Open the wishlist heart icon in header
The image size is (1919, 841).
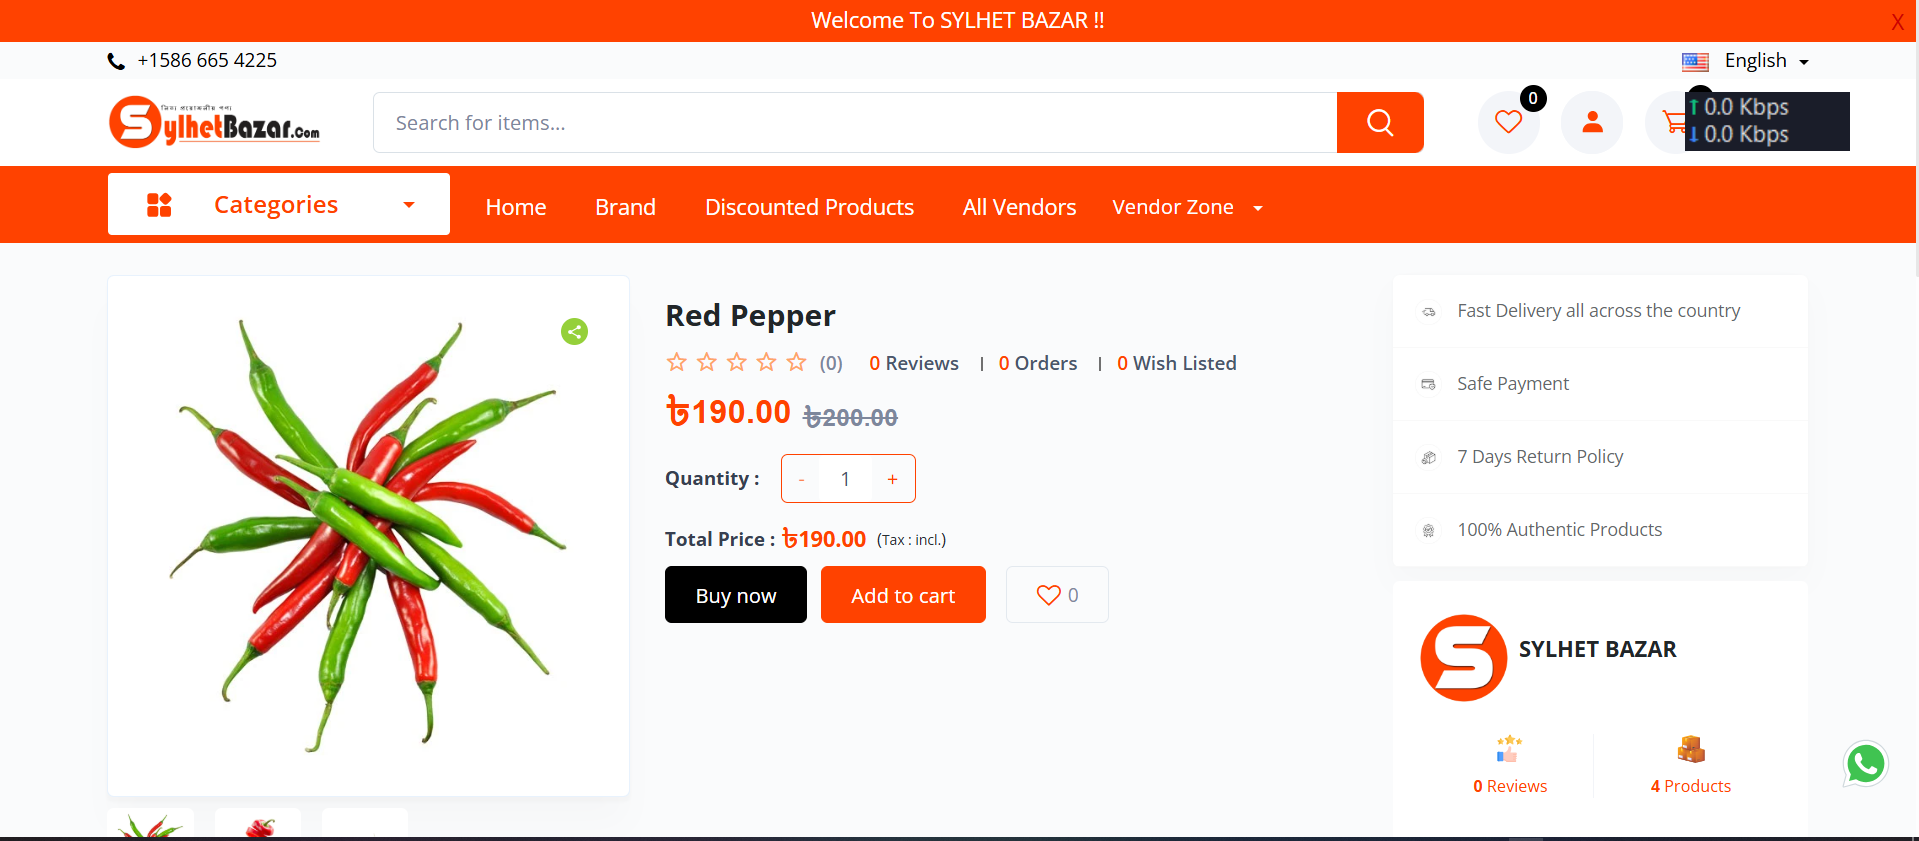pyautogui.click(x=1508, y=122)
